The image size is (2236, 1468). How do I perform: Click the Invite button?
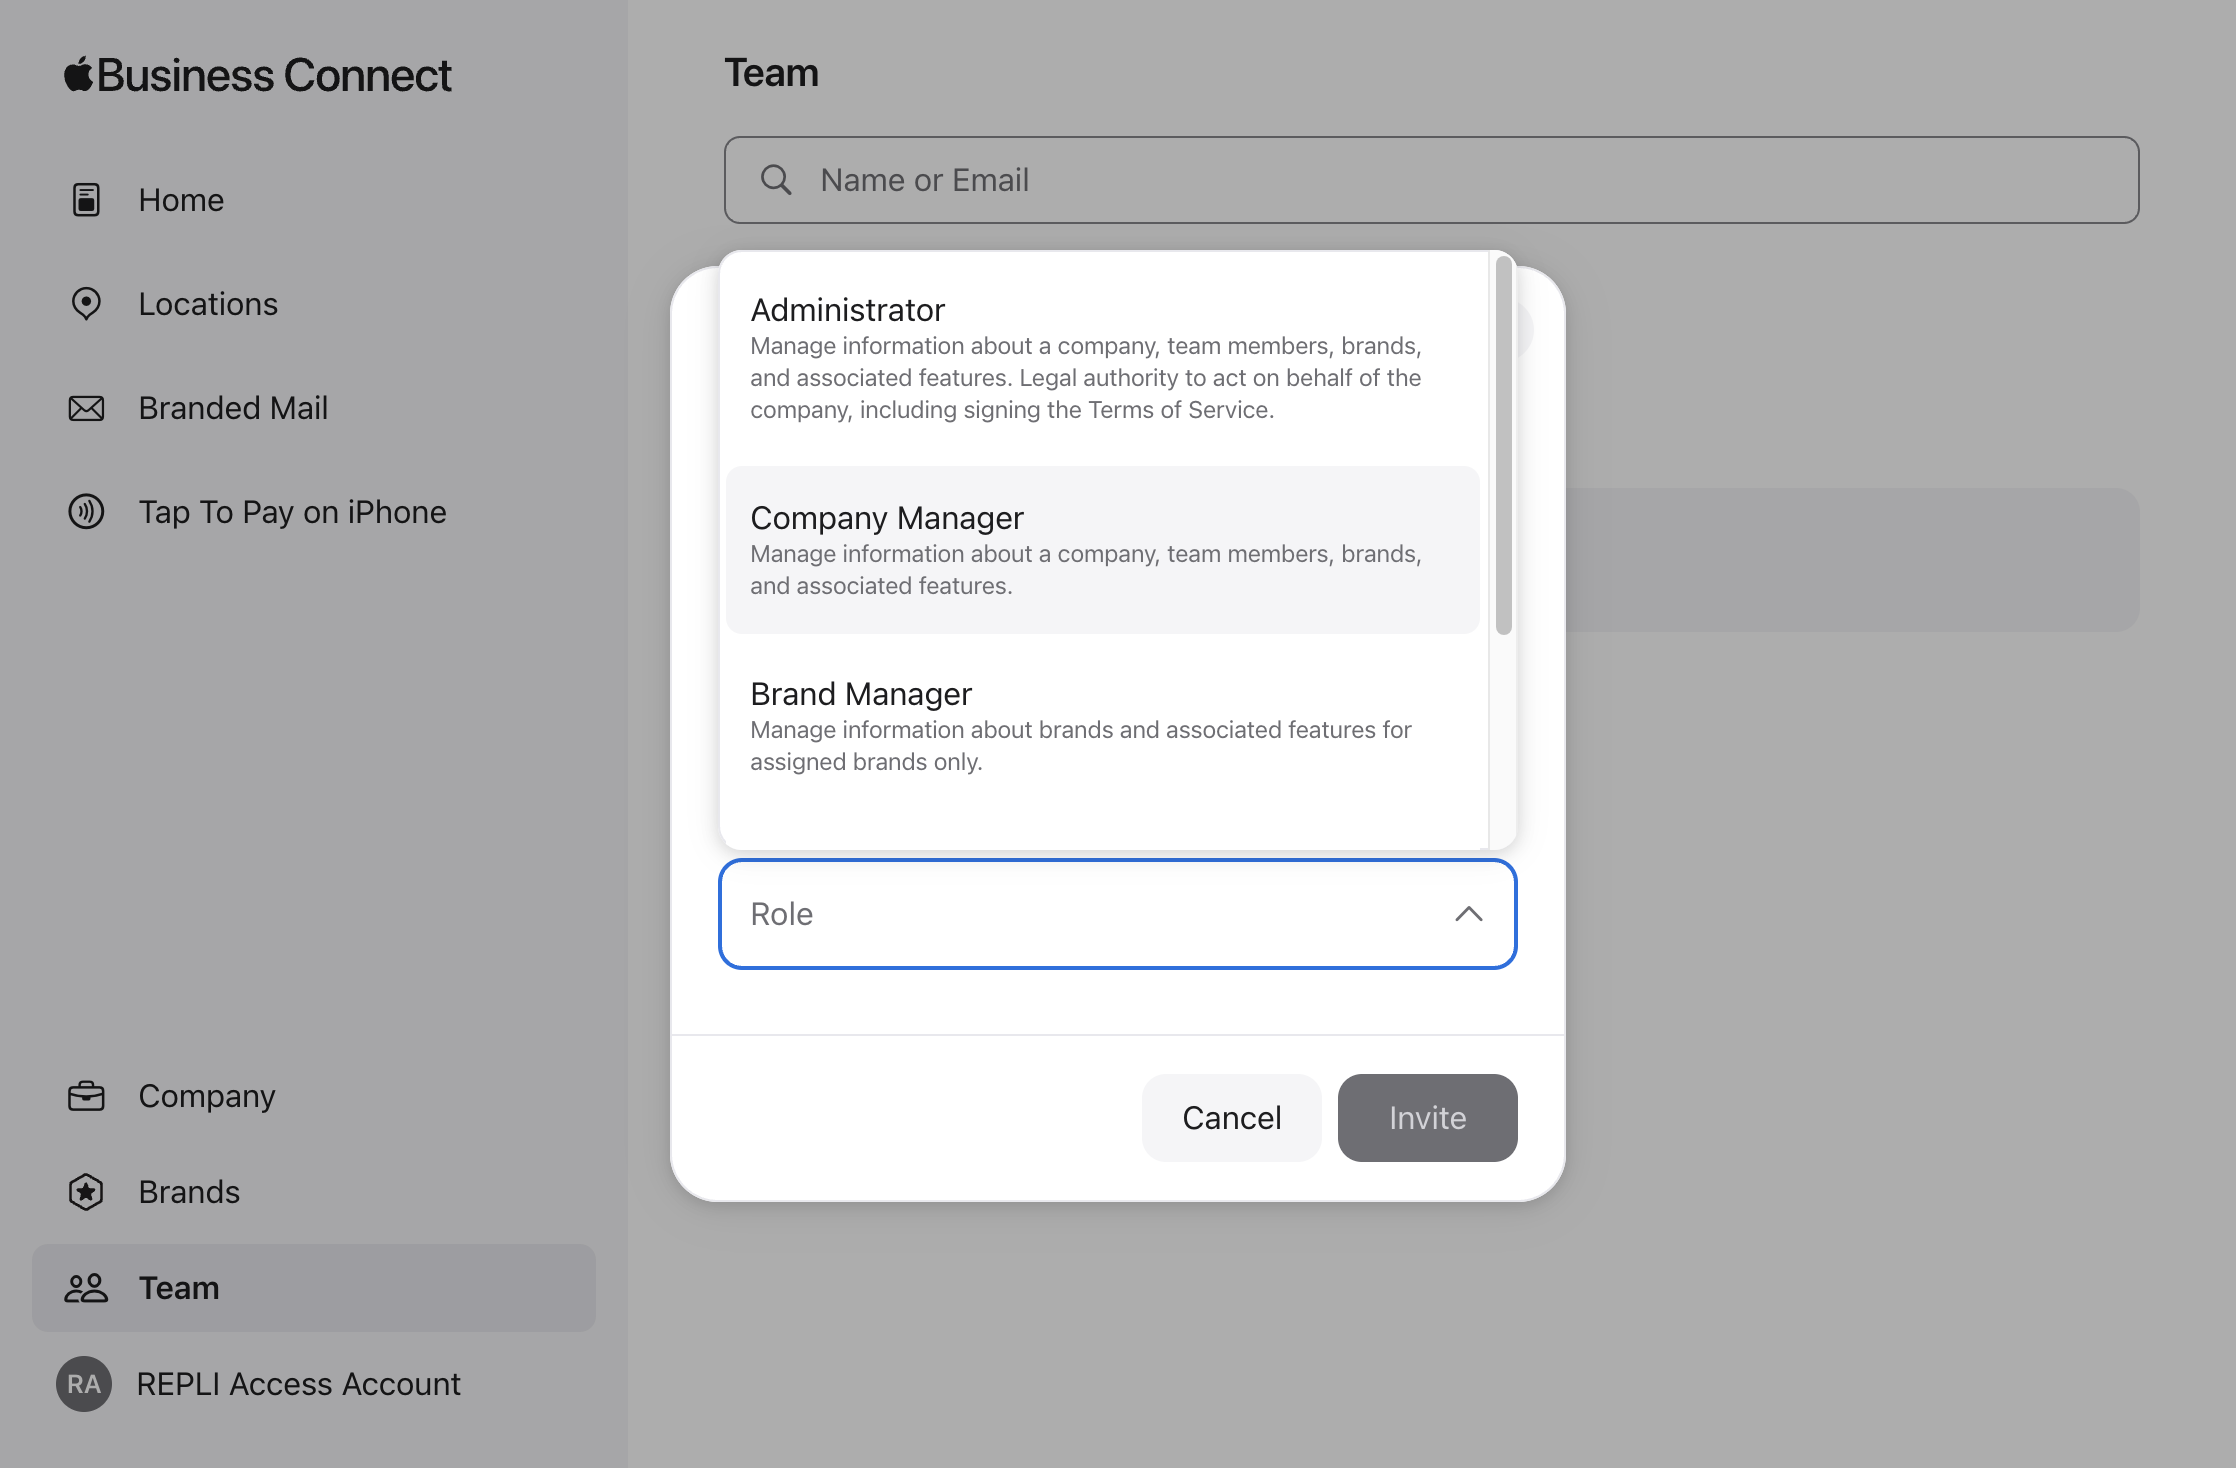[1427, 1118]
